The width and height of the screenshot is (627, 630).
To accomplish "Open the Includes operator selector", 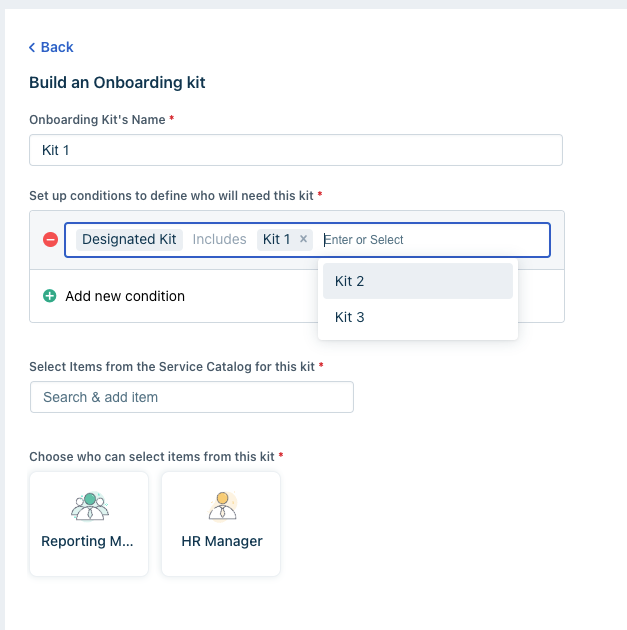I will click(219, 239).
